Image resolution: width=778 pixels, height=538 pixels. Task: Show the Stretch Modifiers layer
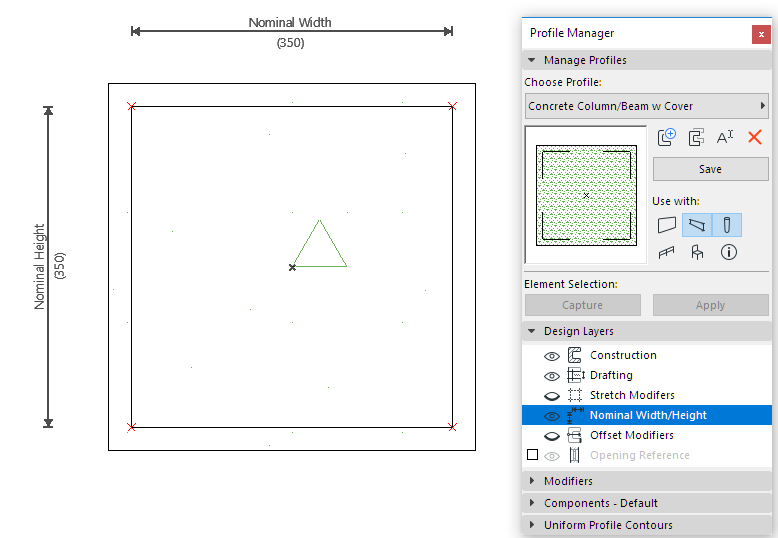pos(552,396)
